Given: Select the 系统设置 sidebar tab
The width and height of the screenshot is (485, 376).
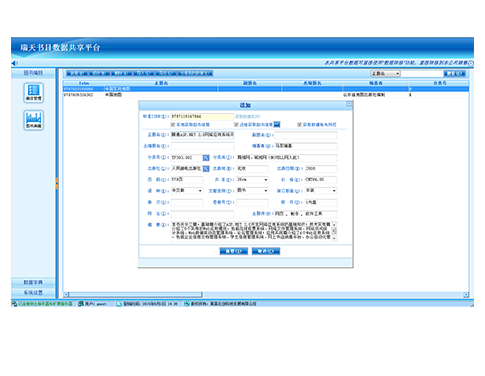Looking at the screenshot, I should 33,293.
